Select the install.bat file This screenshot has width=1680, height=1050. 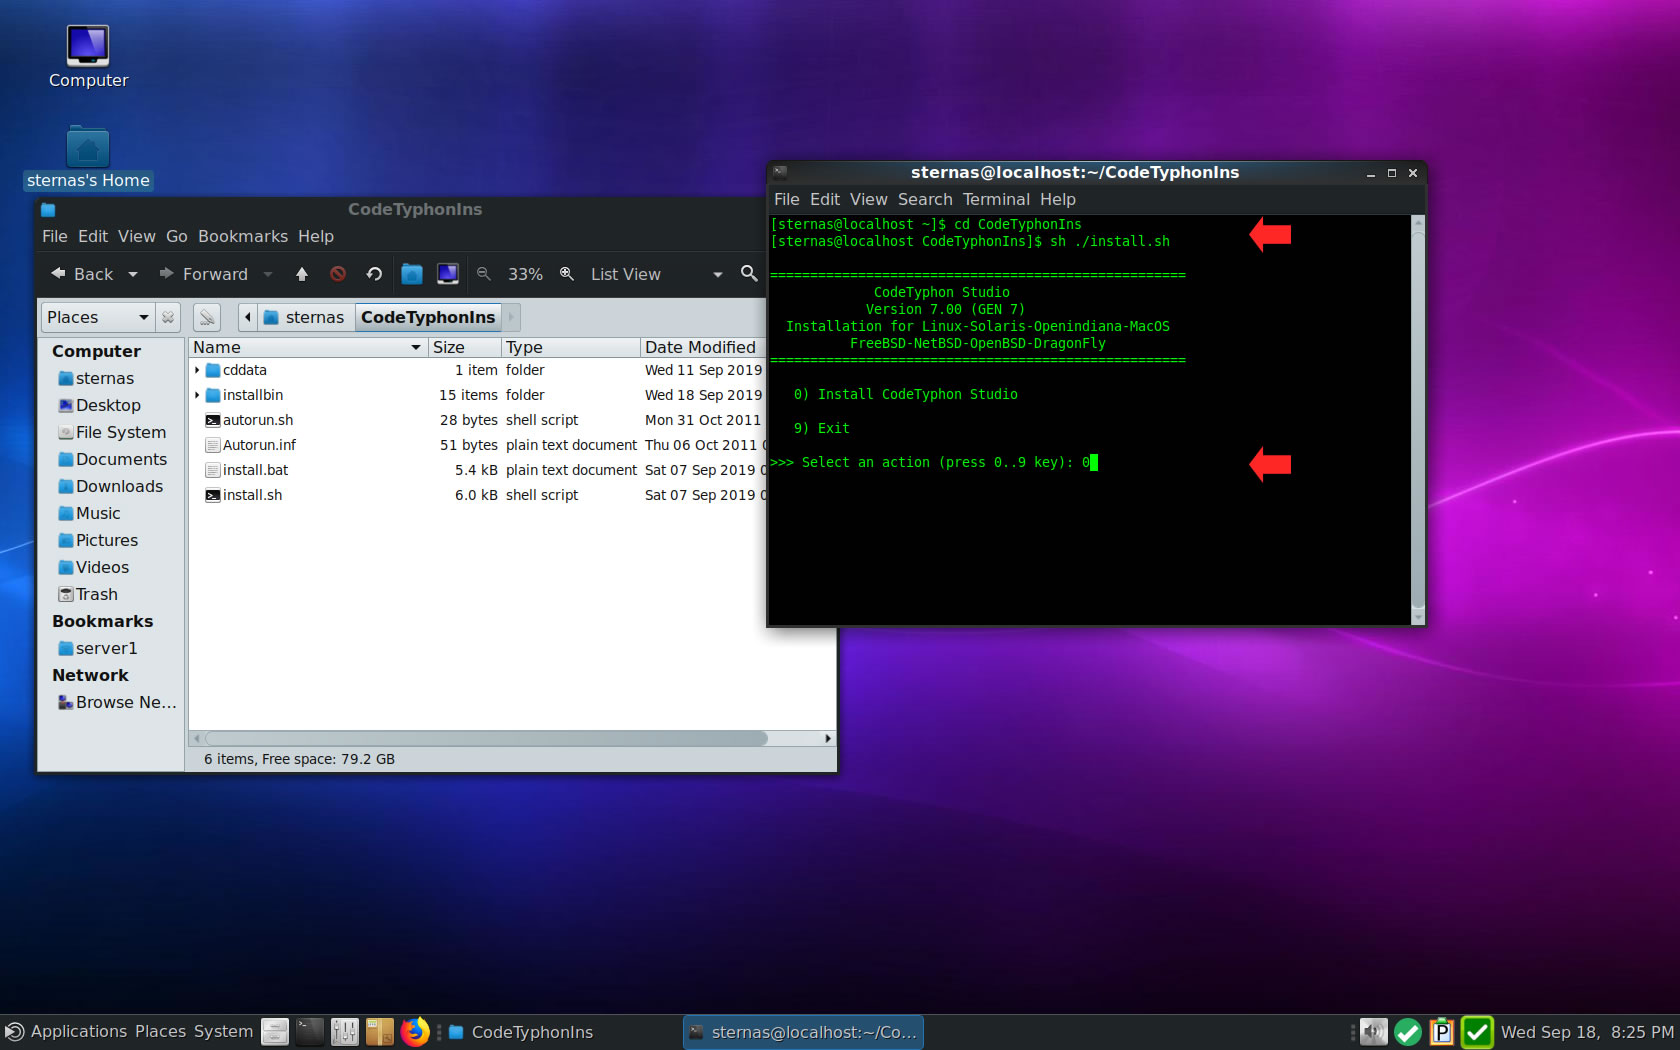coord(246,470)
